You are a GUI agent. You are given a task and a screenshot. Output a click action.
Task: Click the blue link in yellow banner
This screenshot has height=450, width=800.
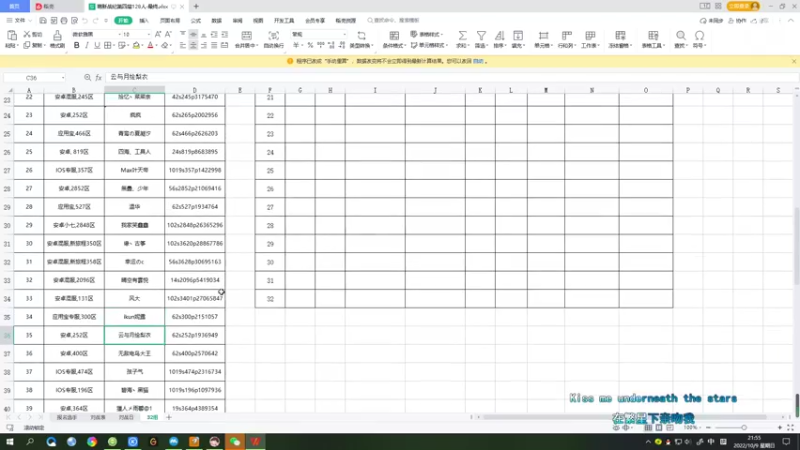(478, 61)
